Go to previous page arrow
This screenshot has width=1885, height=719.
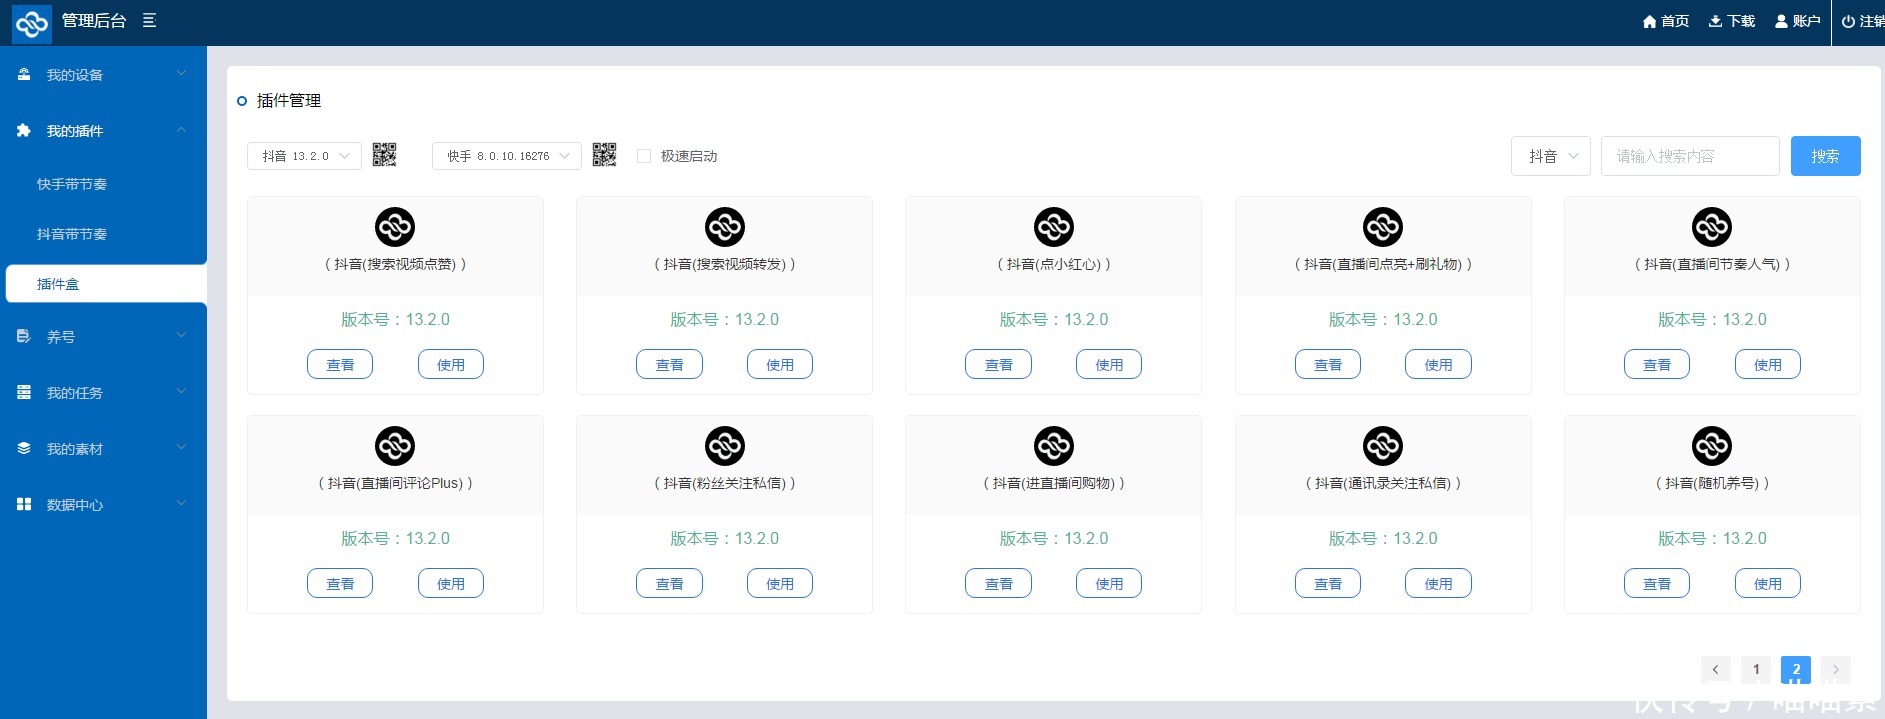click(1716, 669)
